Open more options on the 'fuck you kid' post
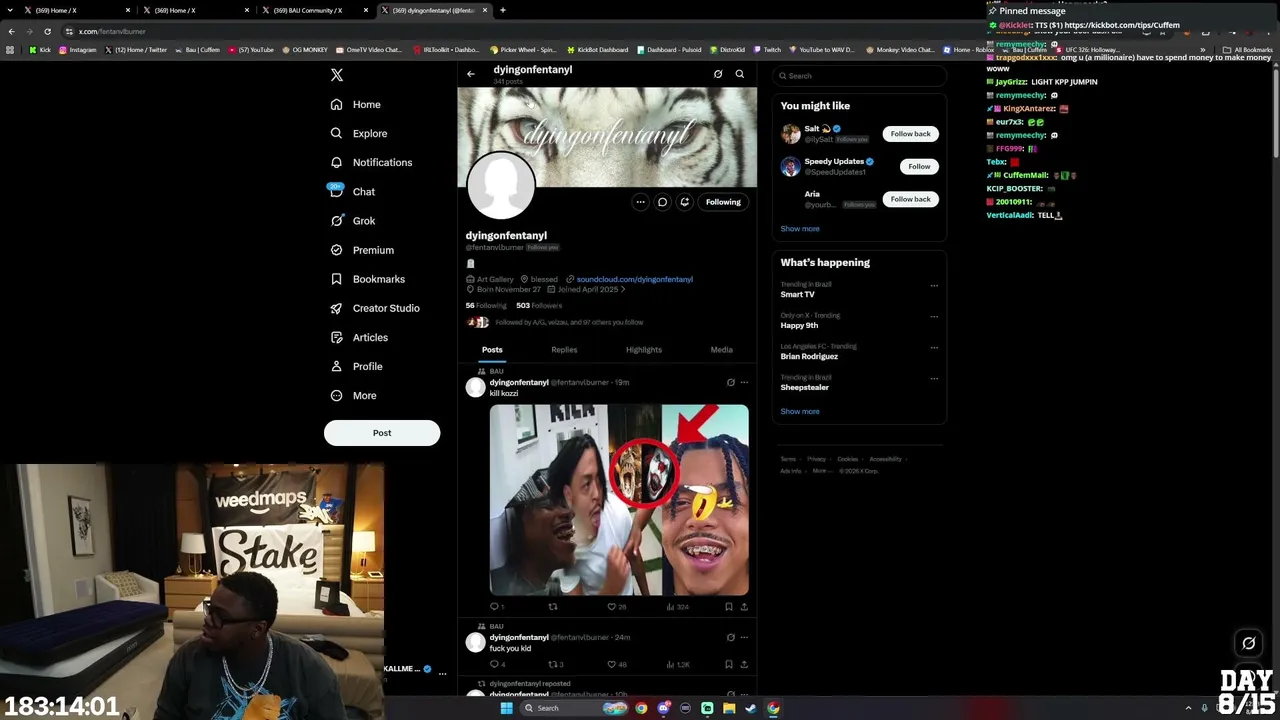Screen dimensions: 1280x720 [x=744, y=638]
